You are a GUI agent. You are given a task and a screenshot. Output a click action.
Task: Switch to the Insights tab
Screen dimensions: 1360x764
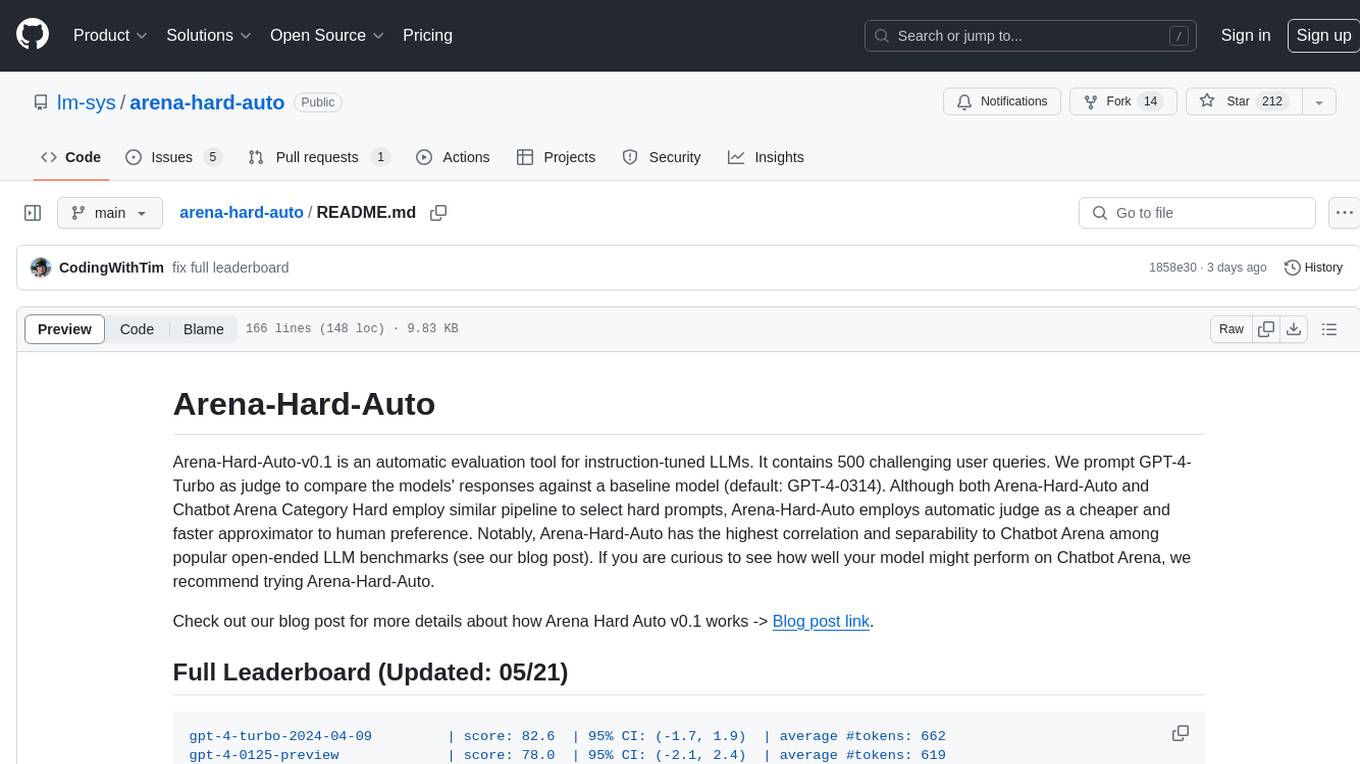[766, 157]
